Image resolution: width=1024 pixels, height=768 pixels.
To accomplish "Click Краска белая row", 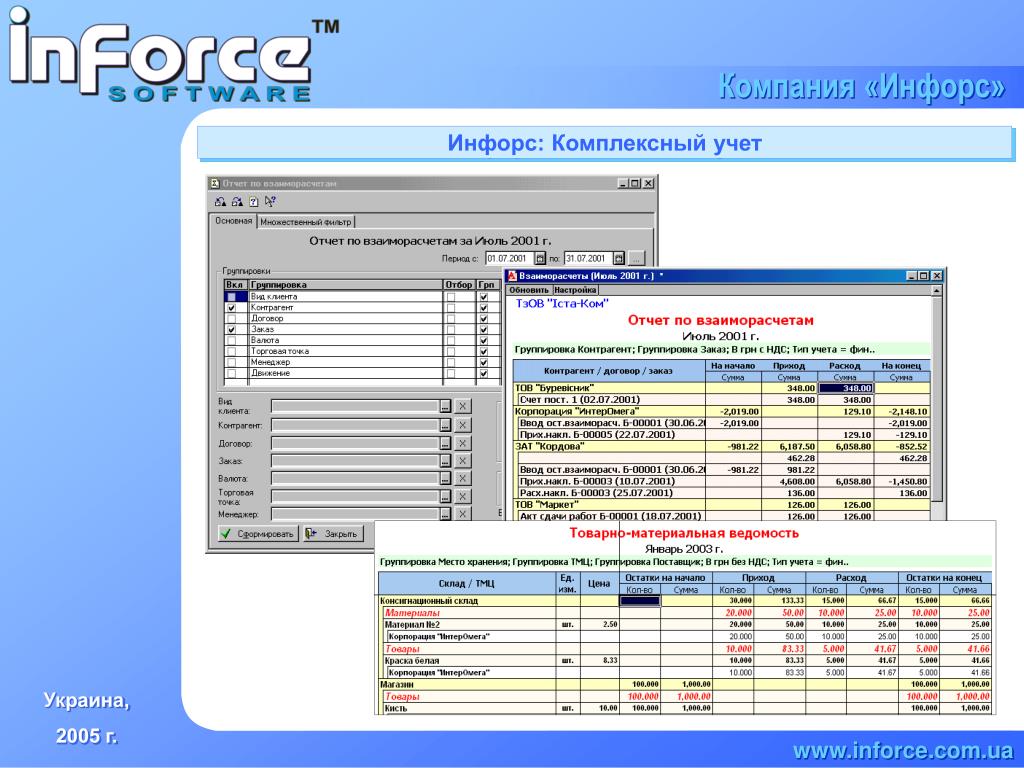I will pos(685,660).
